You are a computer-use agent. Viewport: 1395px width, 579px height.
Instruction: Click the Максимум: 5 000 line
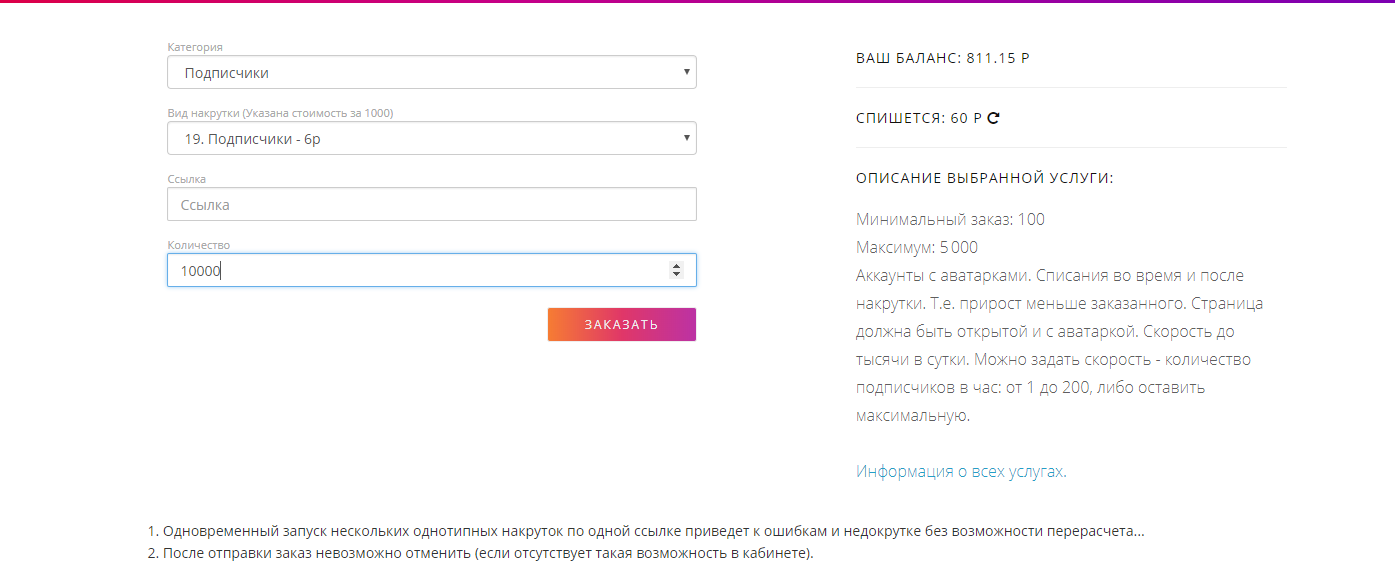tap(917, 247)
